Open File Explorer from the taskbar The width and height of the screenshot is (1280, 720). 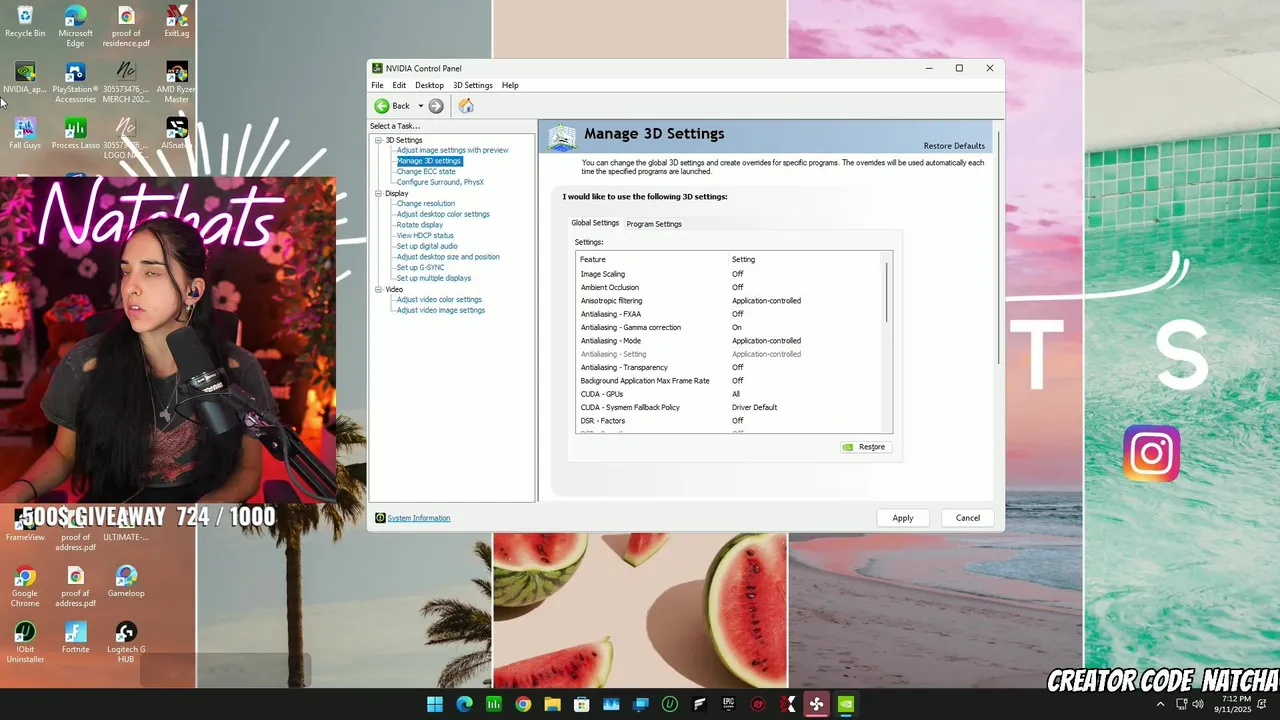pyautogui.click(x=552, y=704)
